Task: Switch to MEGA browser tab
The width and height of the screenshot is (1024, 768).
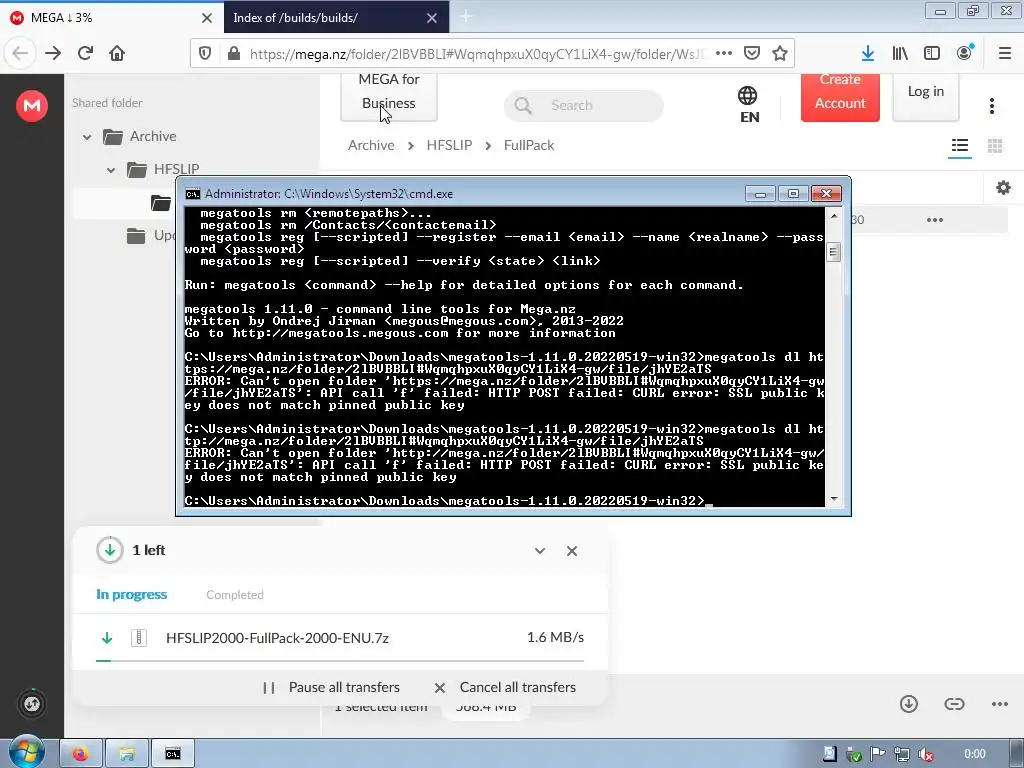Action: point(112,18)
